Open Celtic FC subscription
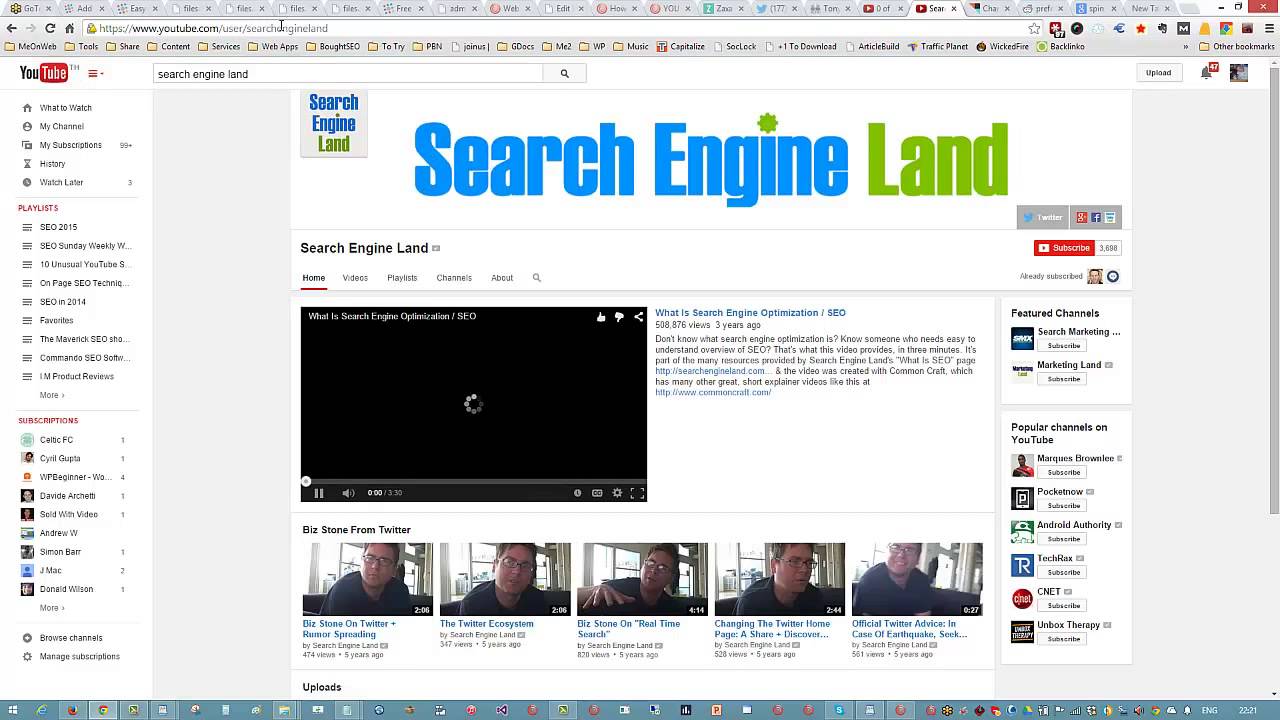This screenshot has height=720, width=1280. pos(56,440)
